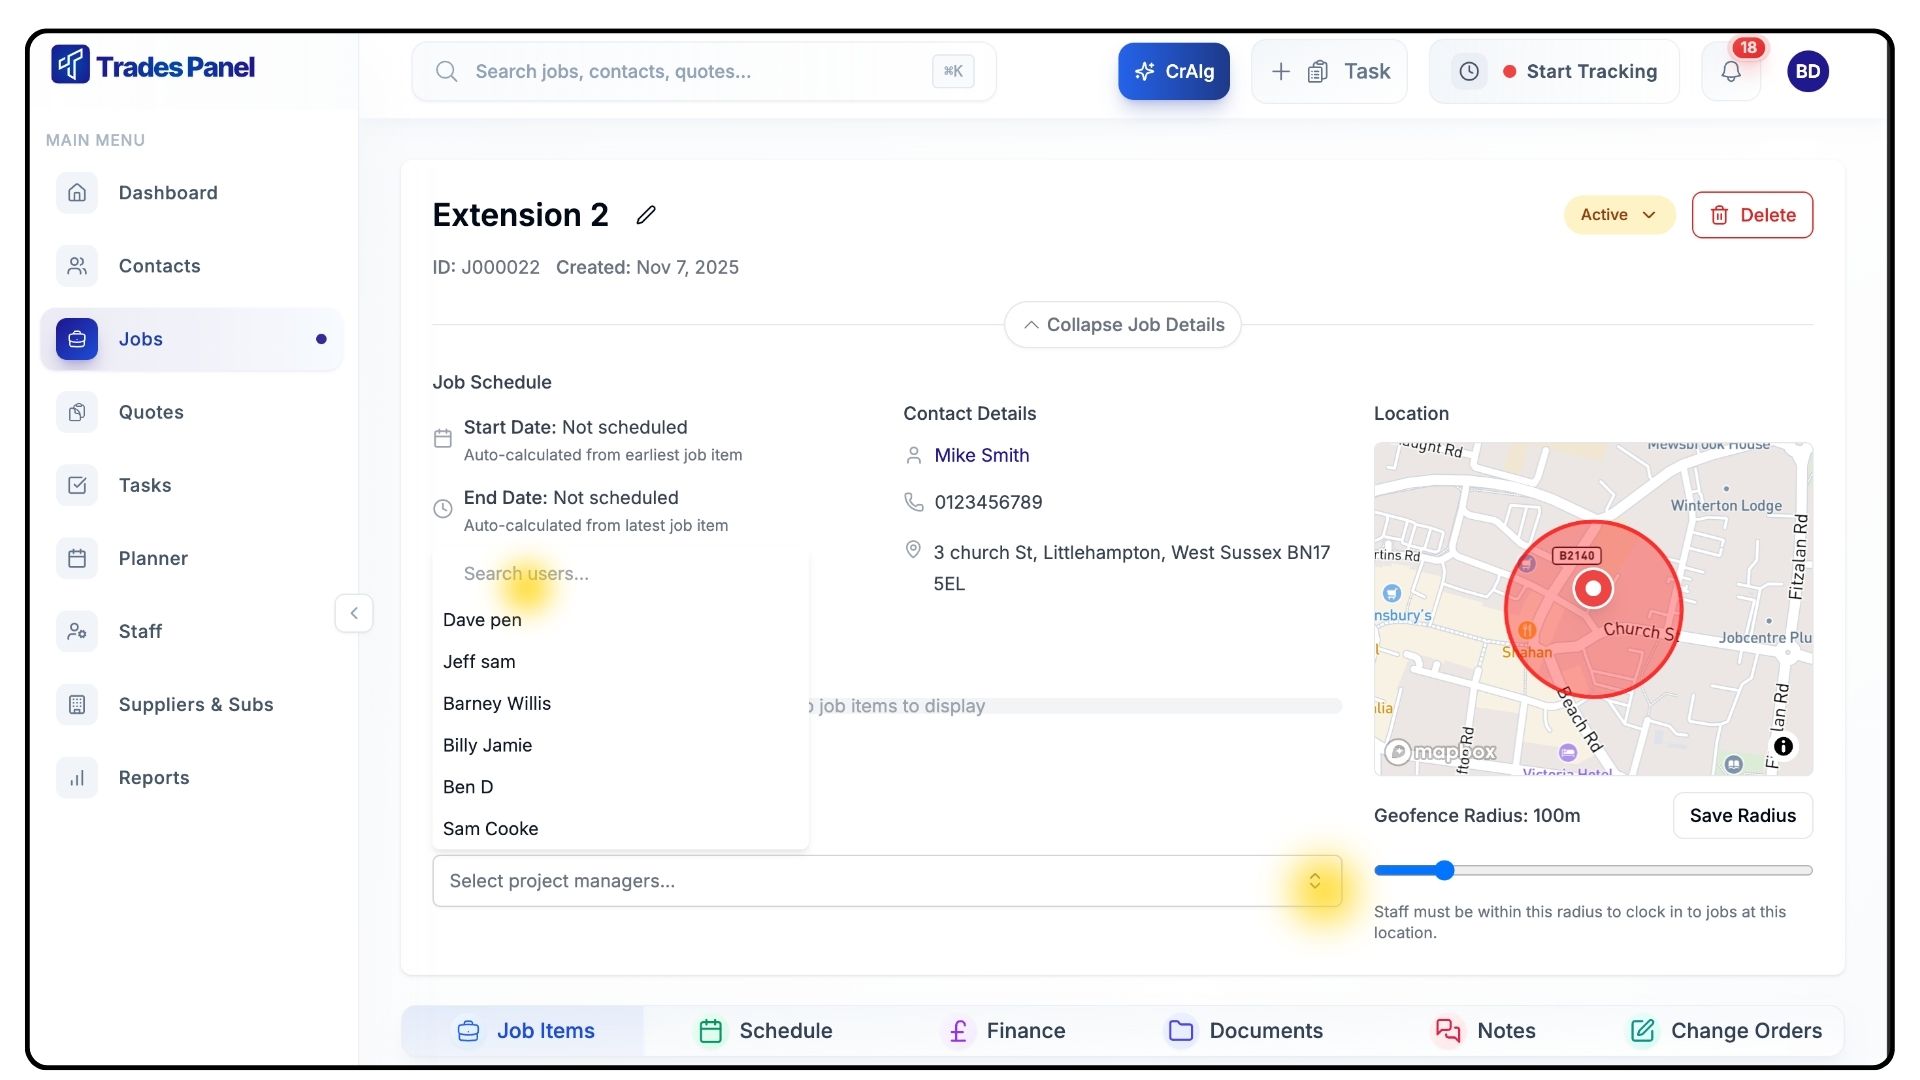
Task: Click the Reports bar chart icon
Action: tap(77, 778)
